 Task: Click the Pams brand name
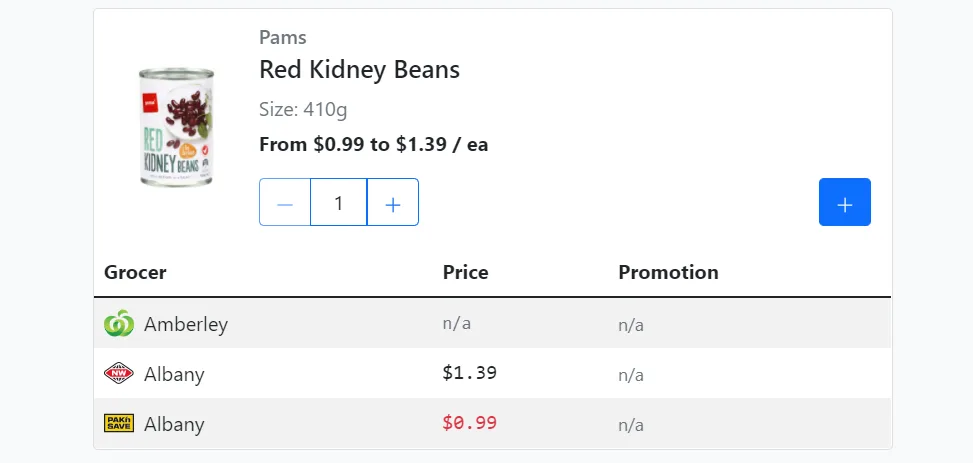pyautogui.click(x=283, y=38)
